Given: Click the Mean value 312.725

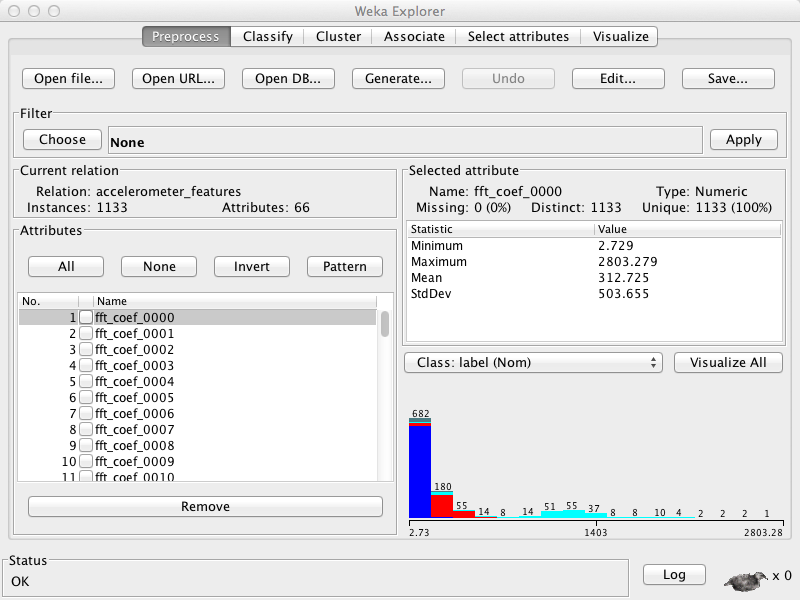Looking at the screenshot, I should pyautogui.click(x=623, y=278).
